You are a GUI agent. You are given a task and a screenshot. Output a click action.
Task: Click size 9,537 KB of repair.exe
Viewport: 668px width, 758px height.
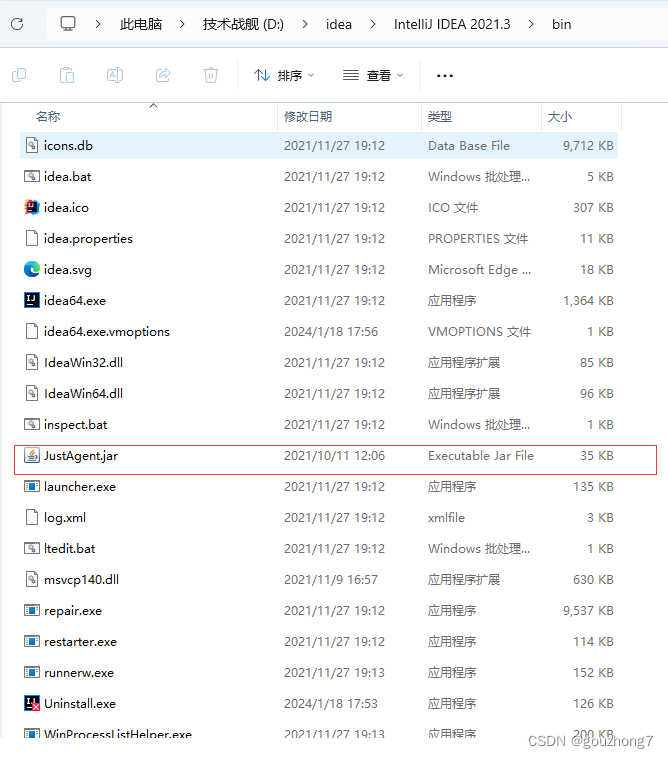point(588,611)
